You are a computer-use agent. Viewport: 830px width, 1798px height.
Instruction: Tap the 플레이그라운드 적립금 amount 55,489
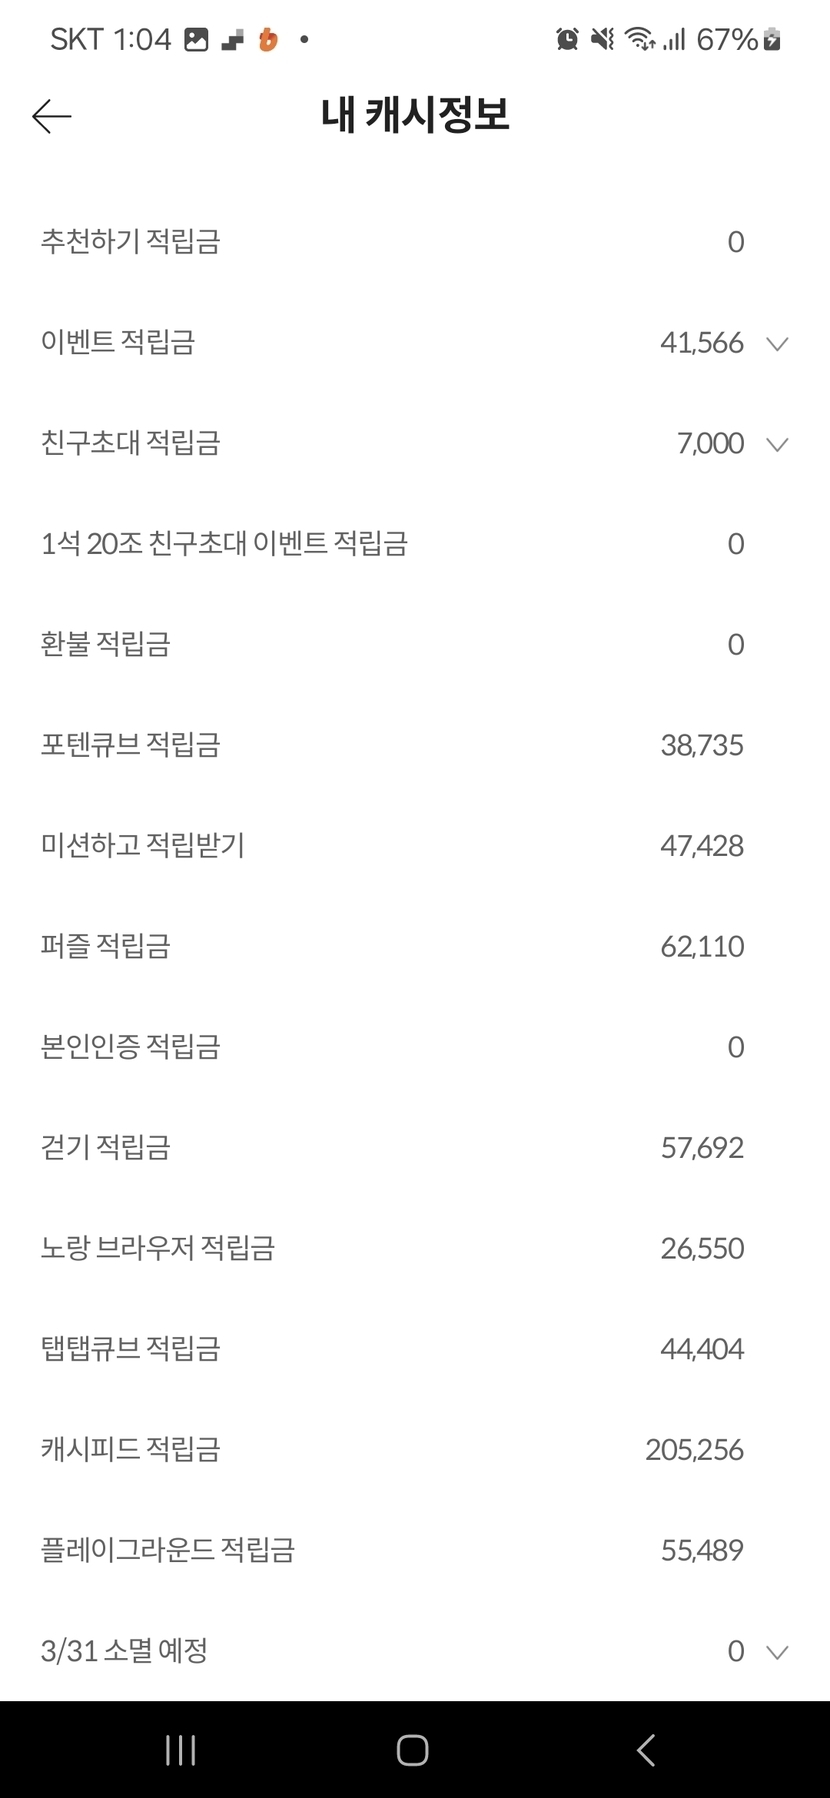tap(702, 1550)
